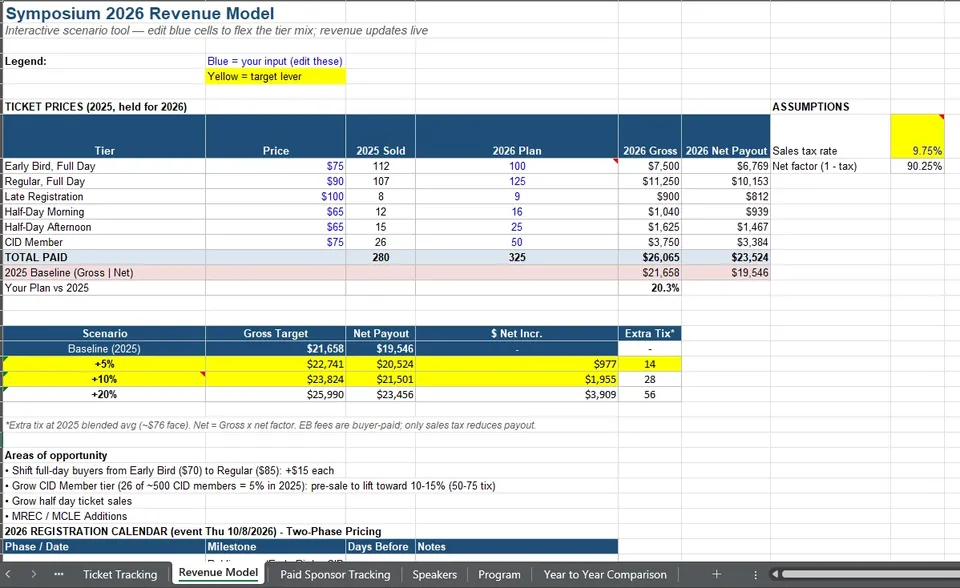Click the 2025 Baseline gross $21,658 cell
The width and height of the screenshot is (960, 588).
tap(650, 273)
